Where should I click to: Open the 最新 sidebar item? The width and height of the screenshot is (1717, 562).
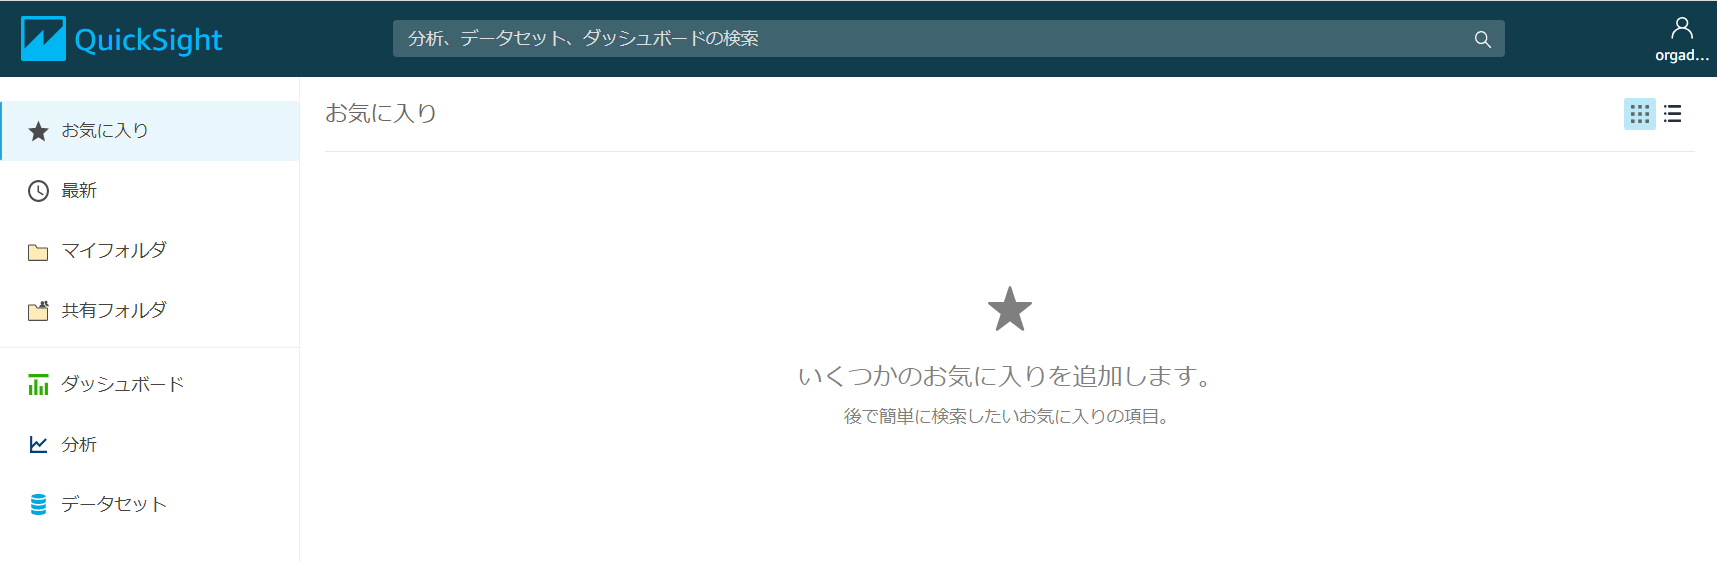click(150, 191)
